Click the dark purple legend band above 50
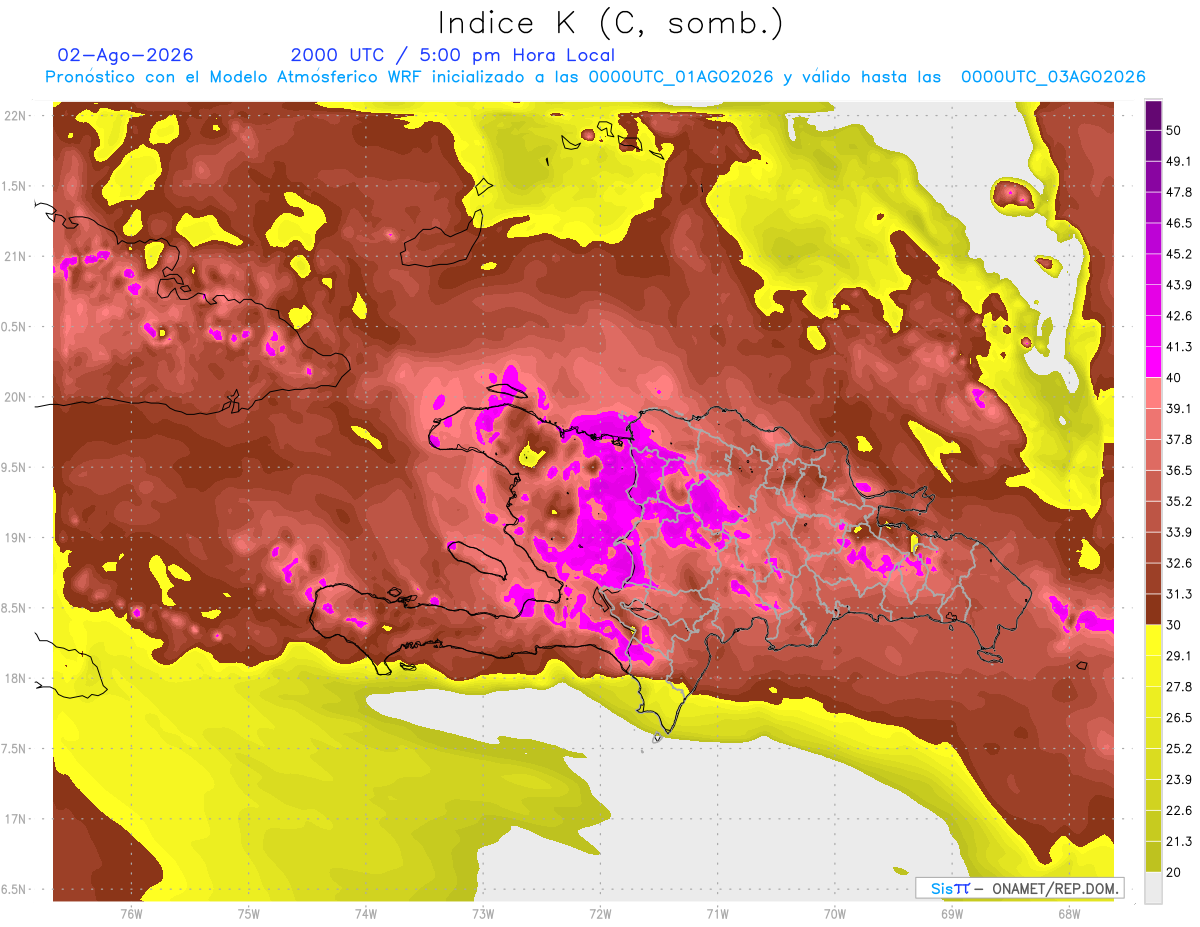 (1154, 115)
